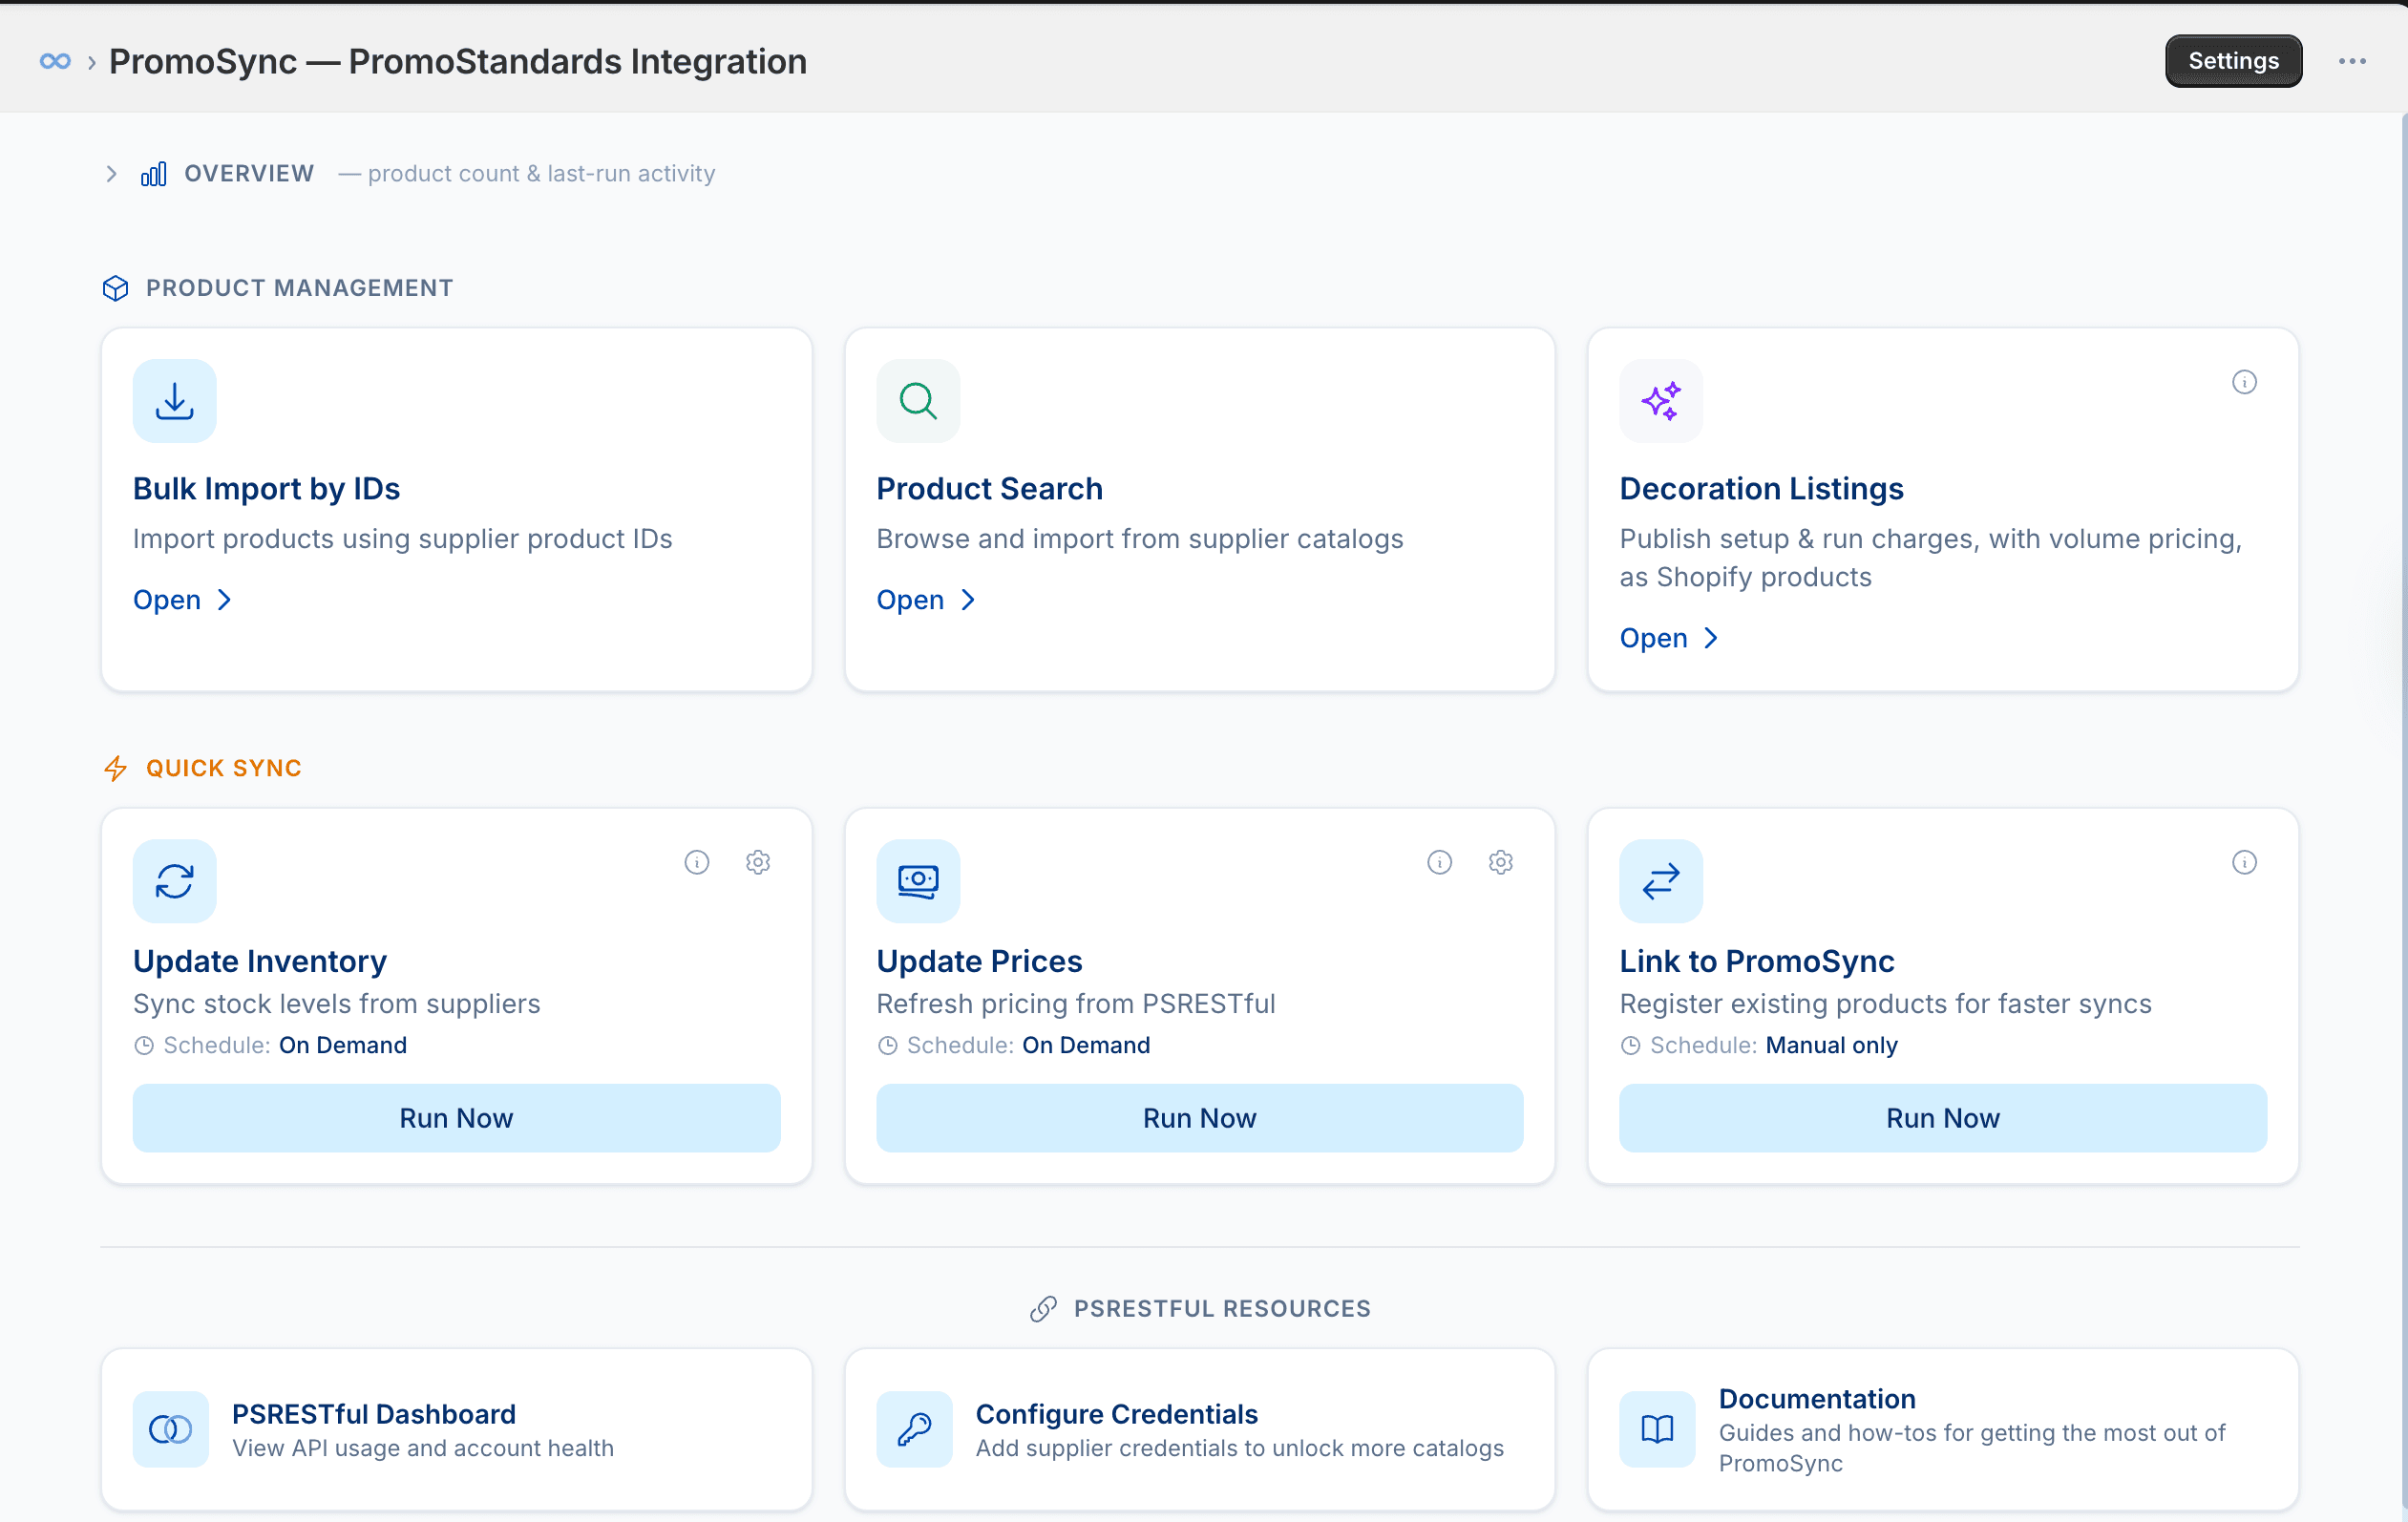The width and height of the screenshot is (2408, 1522).
Task: Click the Configure Credentials key icon
Action: (914, 1429)
